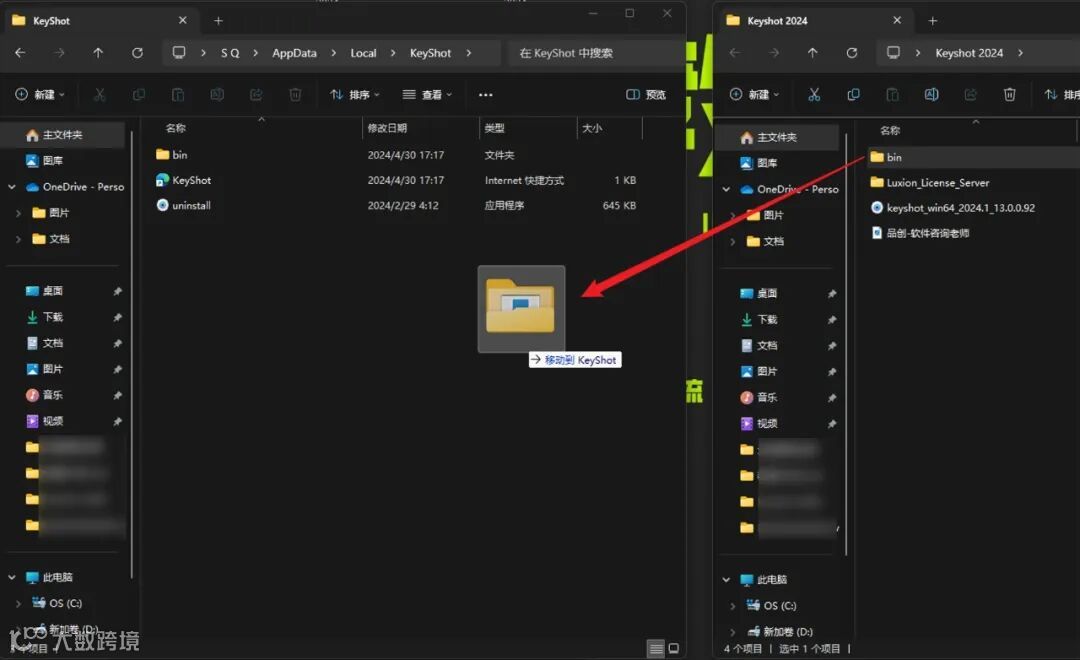
Task: Click the cut icon in KeyShot window
Action: pyautogui.click(x=99, y=94)
